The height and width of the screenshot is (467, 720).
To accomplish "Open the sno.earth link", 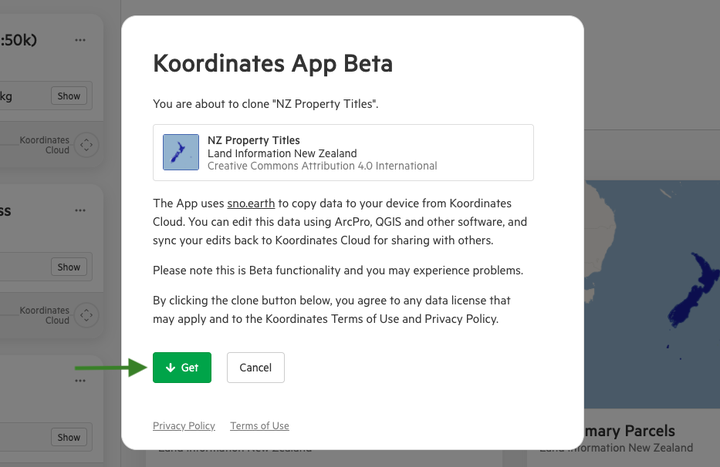I will 251,203.
